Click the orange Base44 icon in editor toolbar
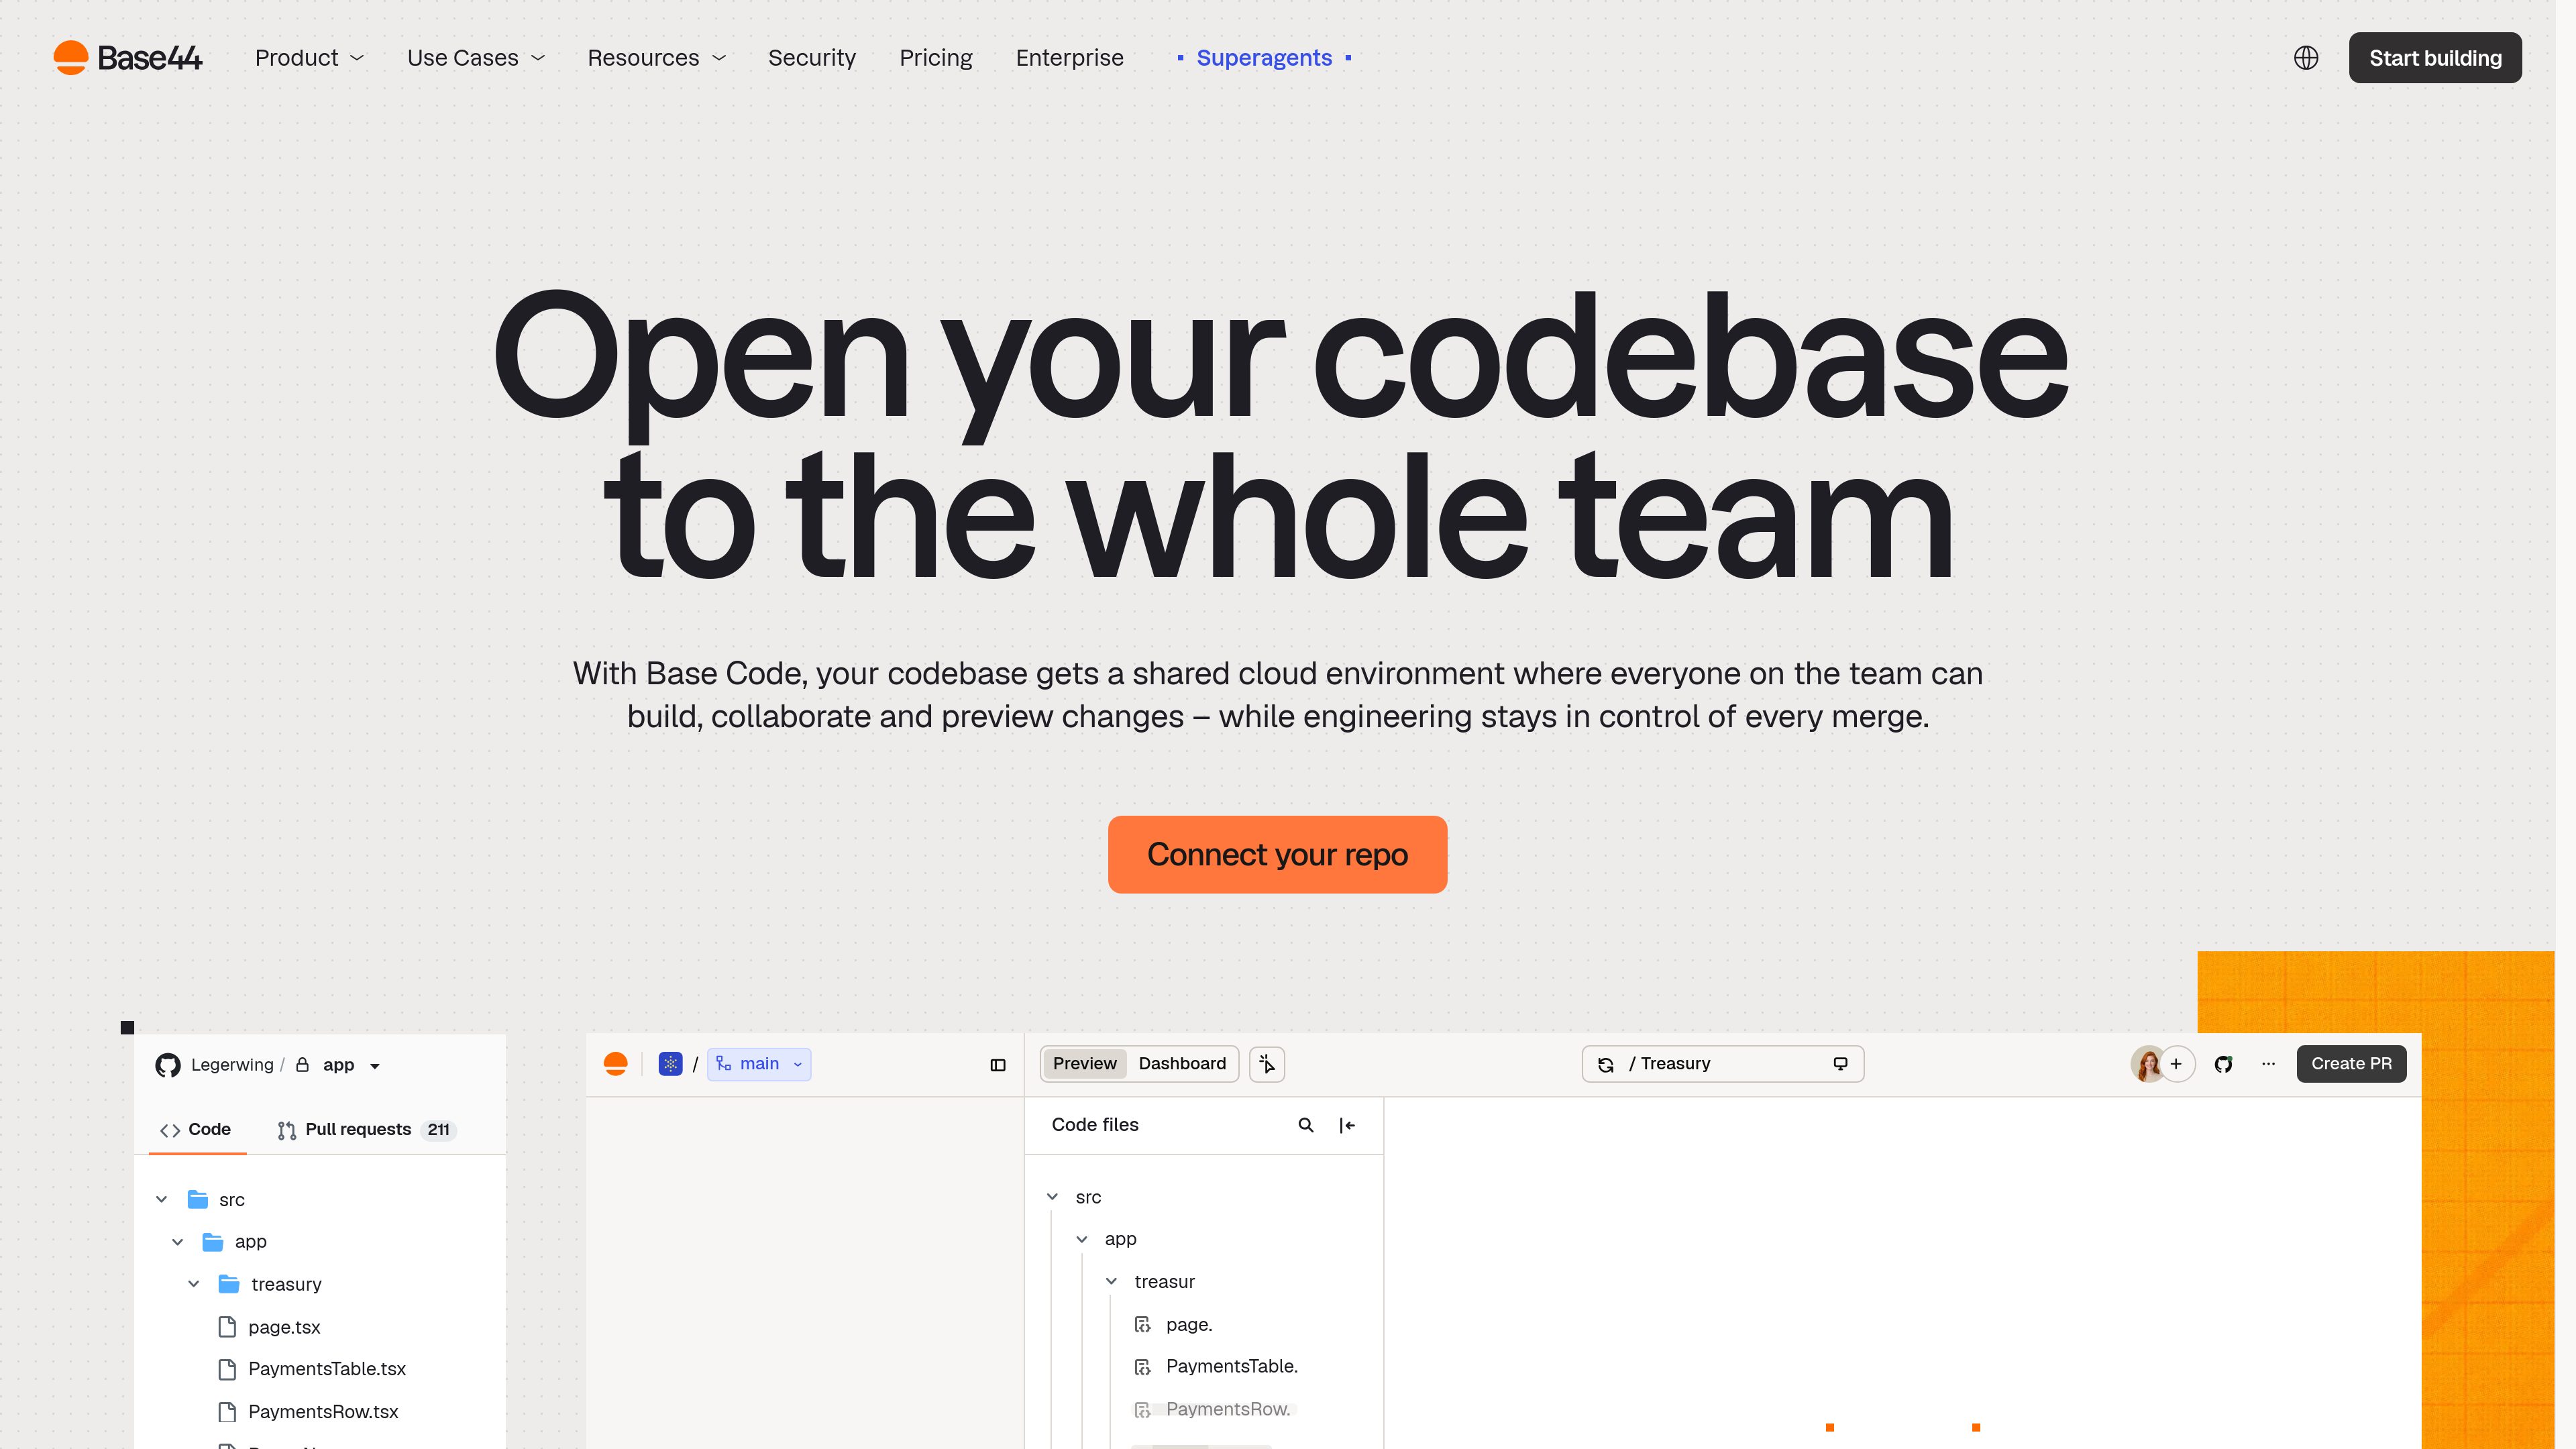Screen dimensions: 2576x1449 click(616, 1064)
